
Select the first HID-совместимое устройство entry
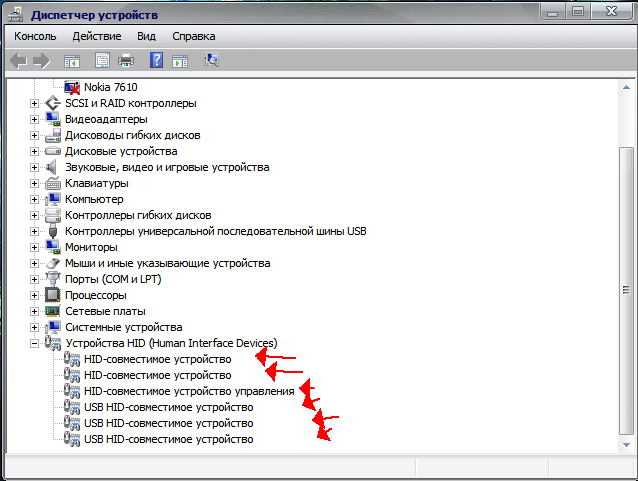157,359
